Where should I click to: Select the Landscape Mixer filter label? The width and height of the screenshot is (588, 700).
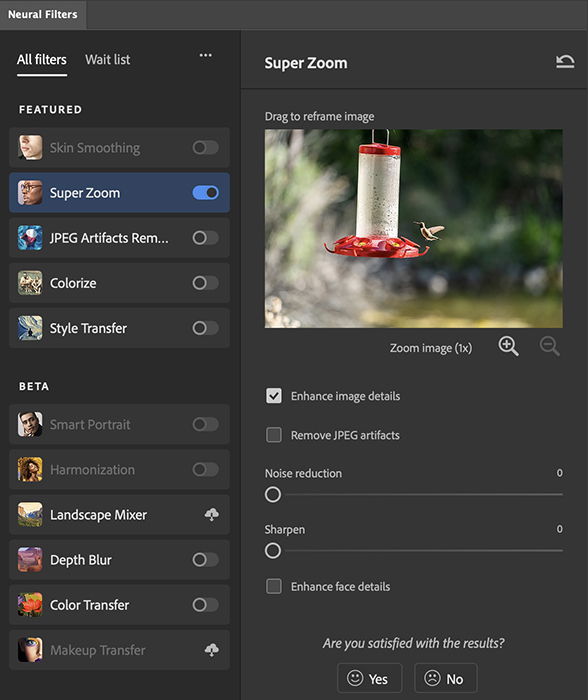tap(98, 515)
